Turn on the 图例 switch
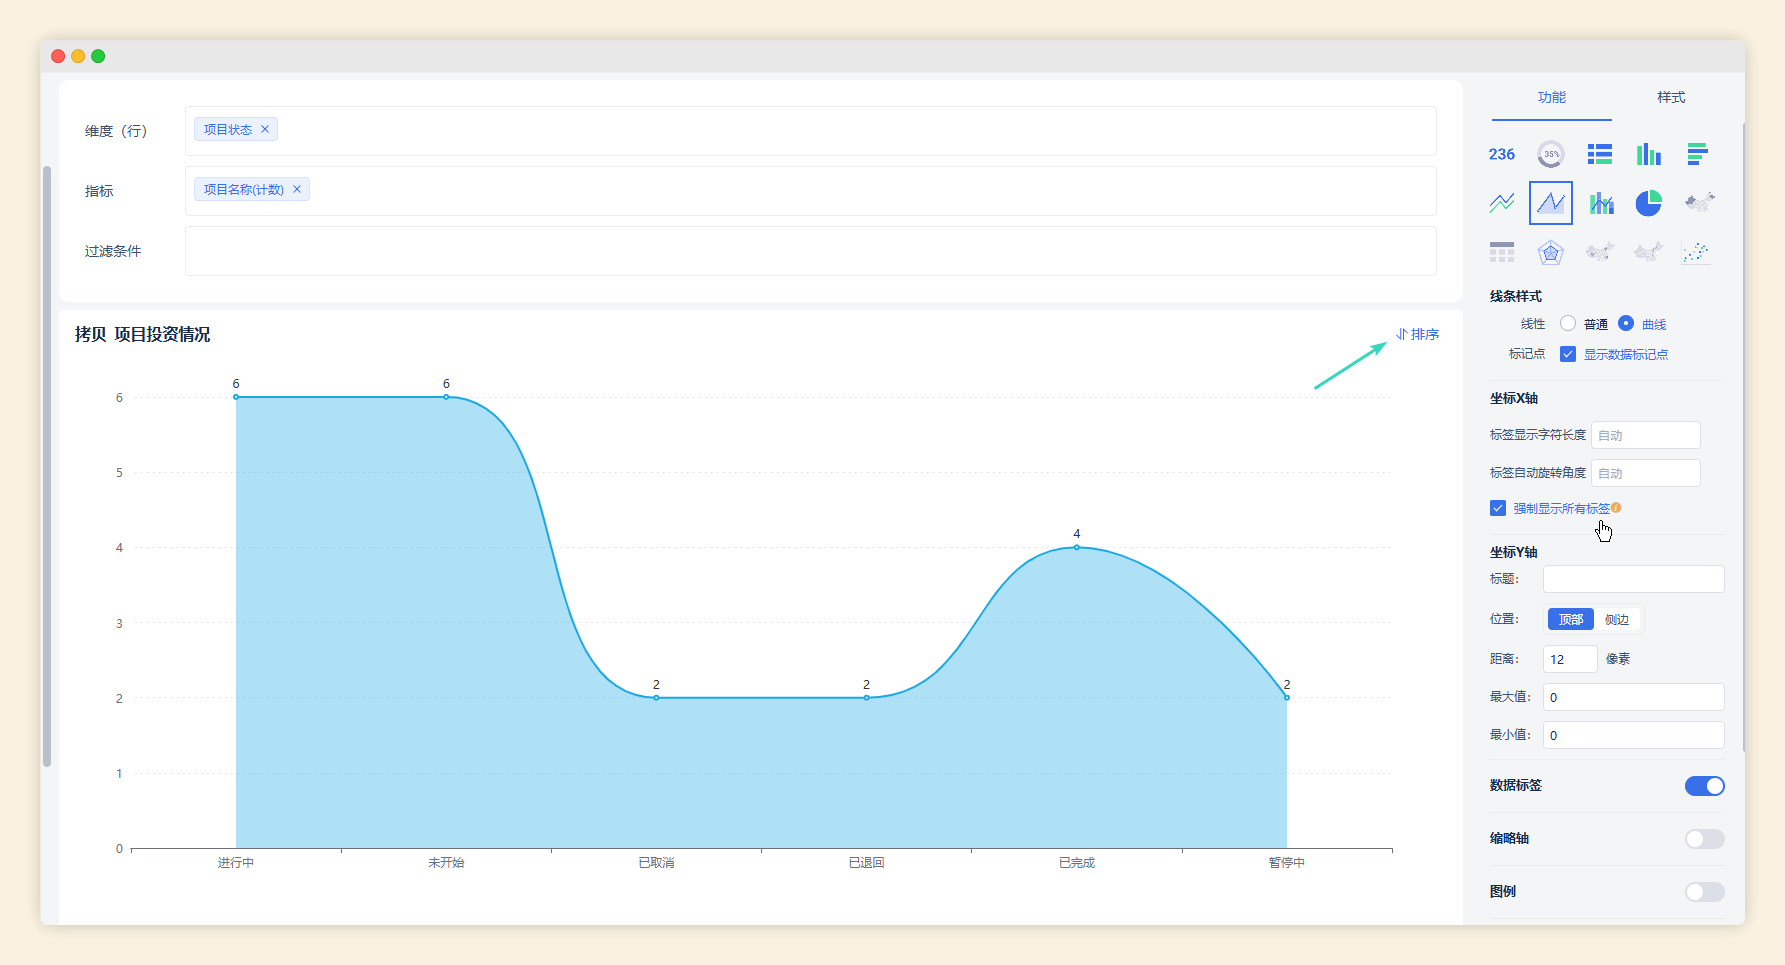The height and width of the screenshot is (965, 1785). [x=1704, y=892]
